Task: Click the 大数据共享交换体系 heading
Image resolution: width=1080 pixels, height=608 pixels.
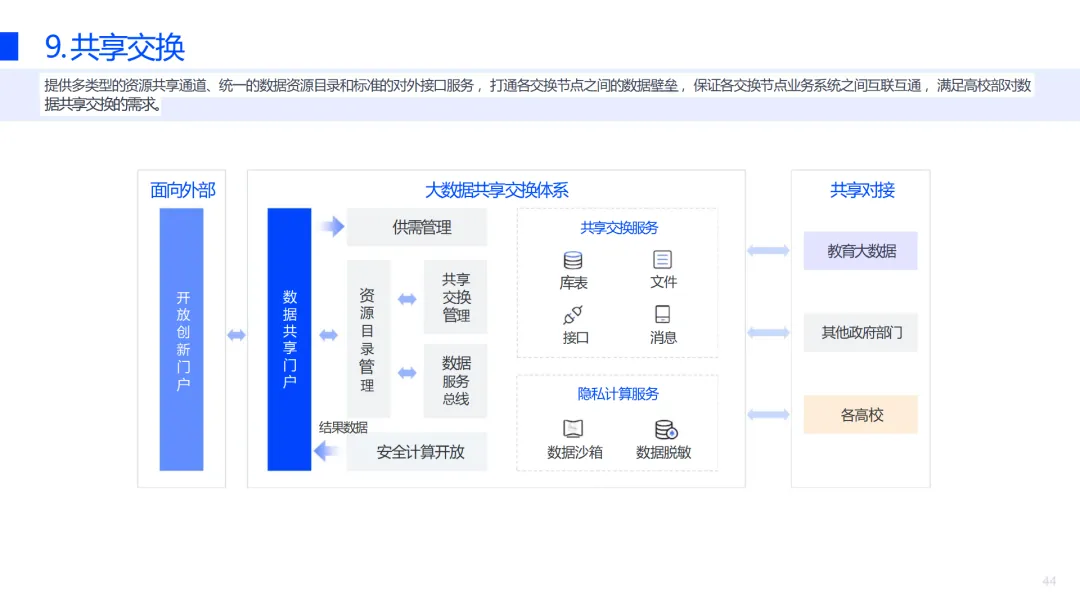Action: 497,190
